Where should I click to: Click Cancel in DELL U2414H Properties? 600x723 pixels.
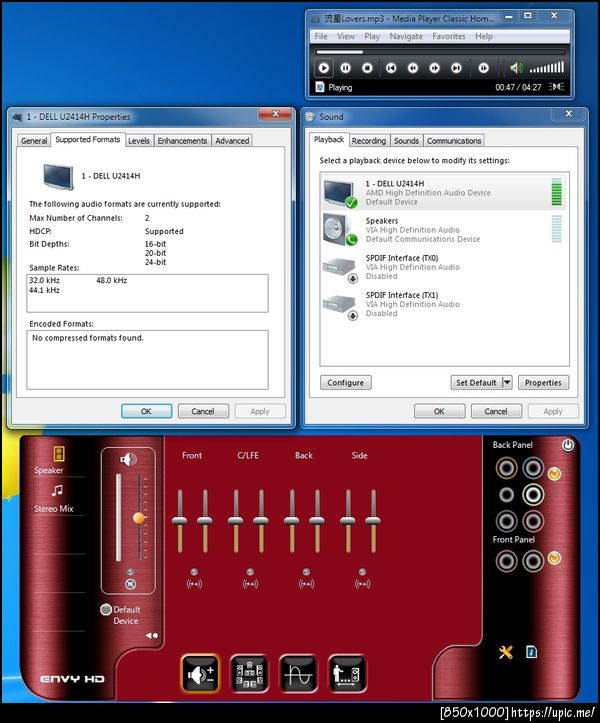[203, 411]
